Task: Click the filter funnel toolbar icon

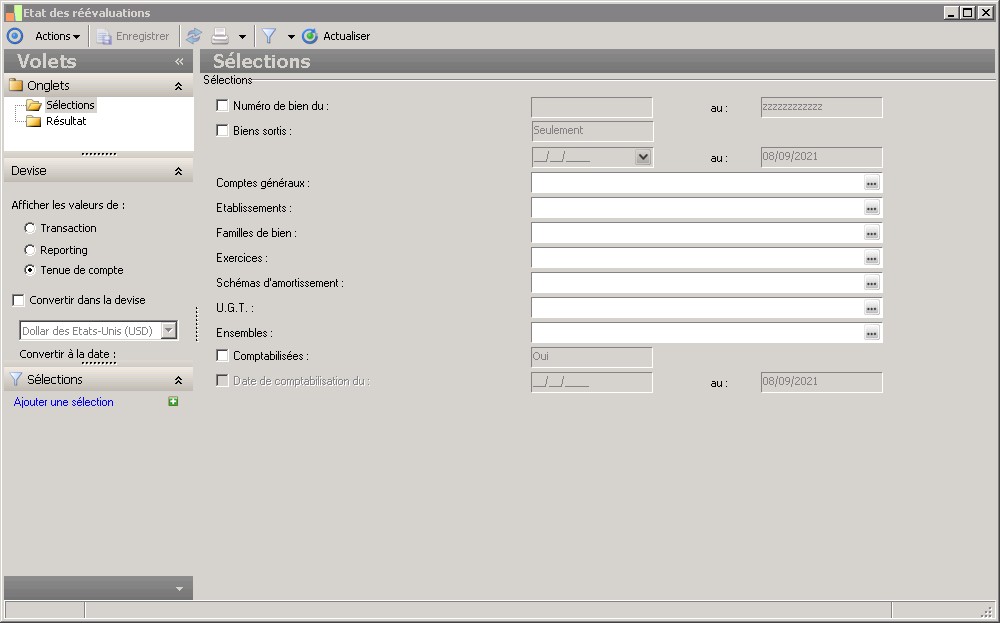Action: (269, 36)
